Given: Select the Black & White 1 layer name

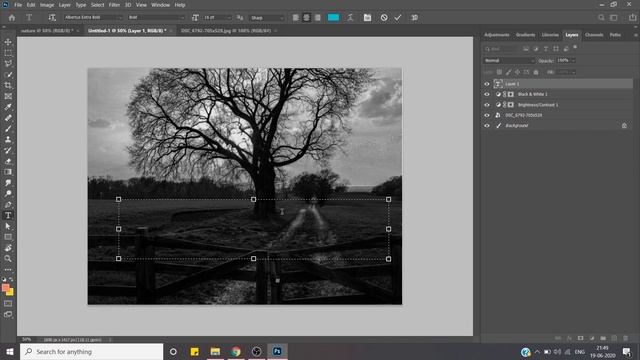Looking at the screenshot, I should pyautogui.click(x=532, y=94).
